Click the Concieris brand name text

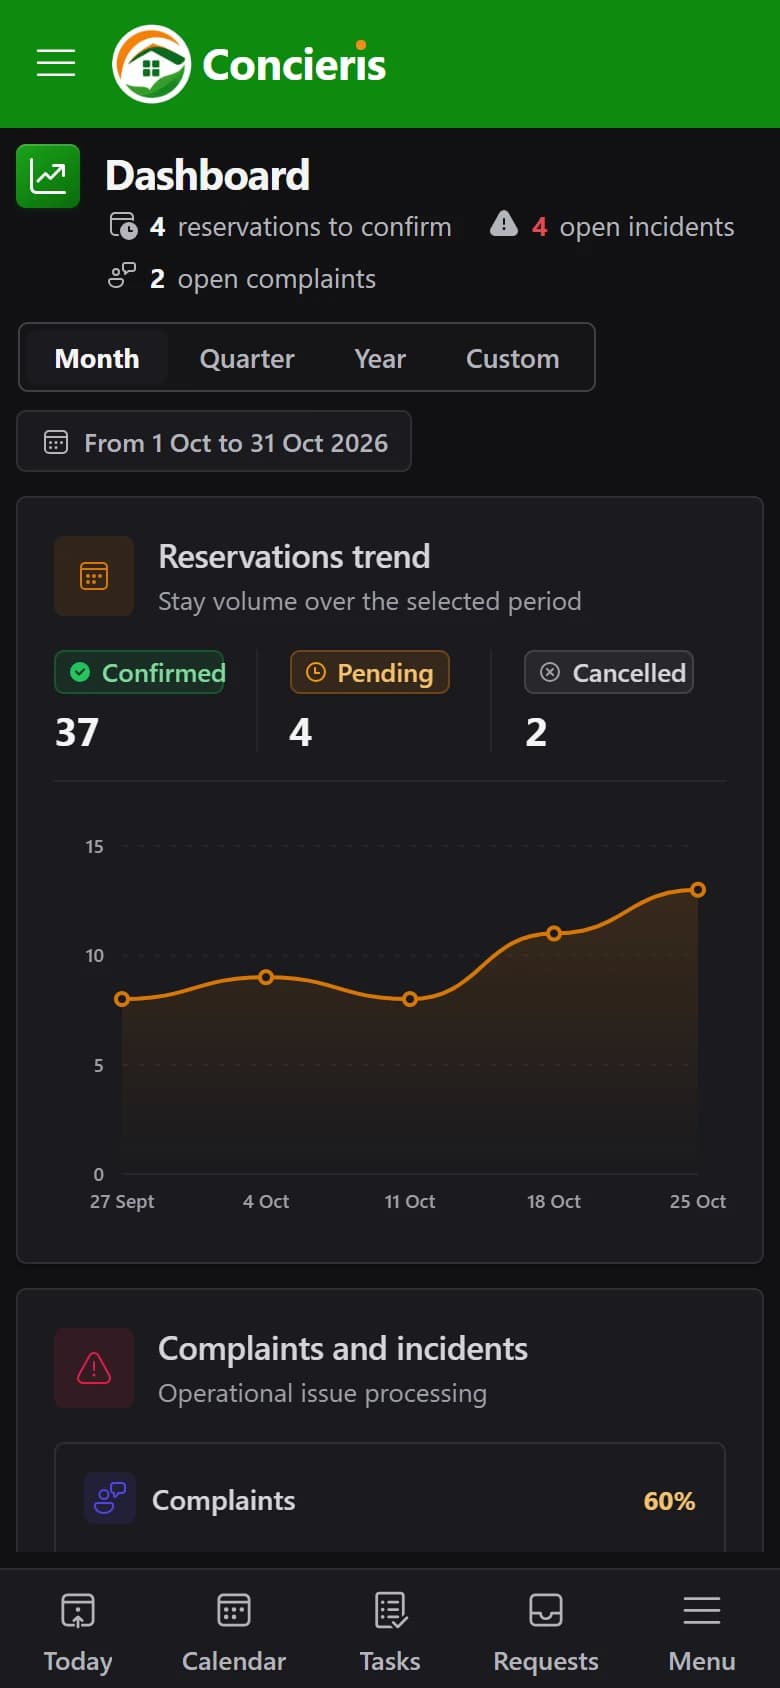click(294, 65)
